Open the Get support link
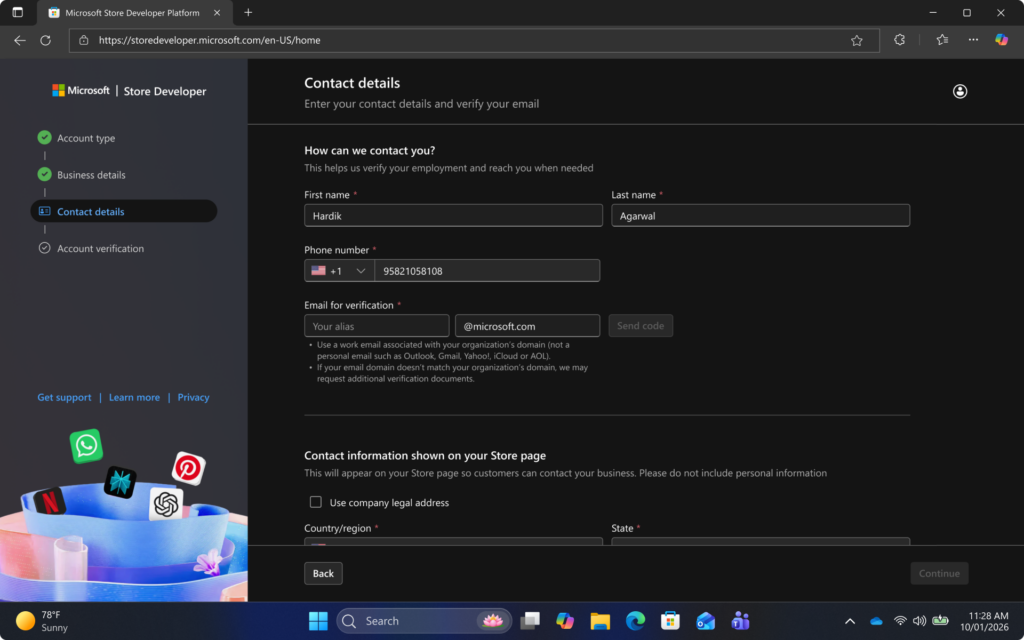The height and width of the screenshot is (640, 1024). click(x=64, y=397)
